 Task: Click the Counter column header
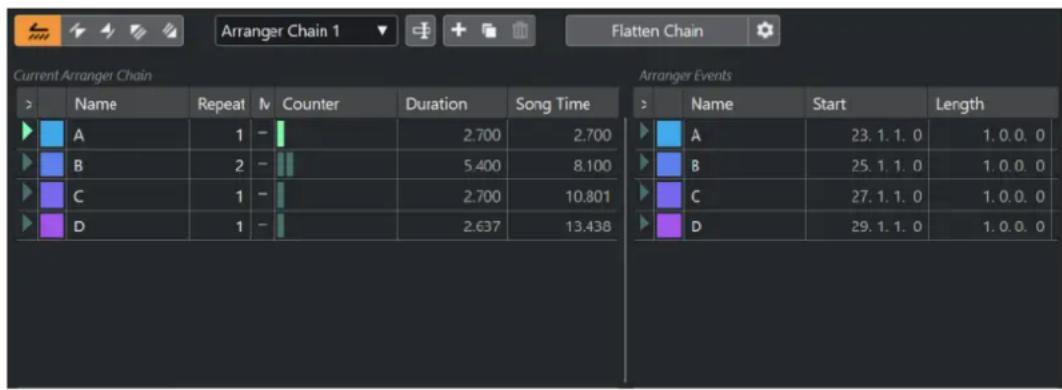[337, 104]
